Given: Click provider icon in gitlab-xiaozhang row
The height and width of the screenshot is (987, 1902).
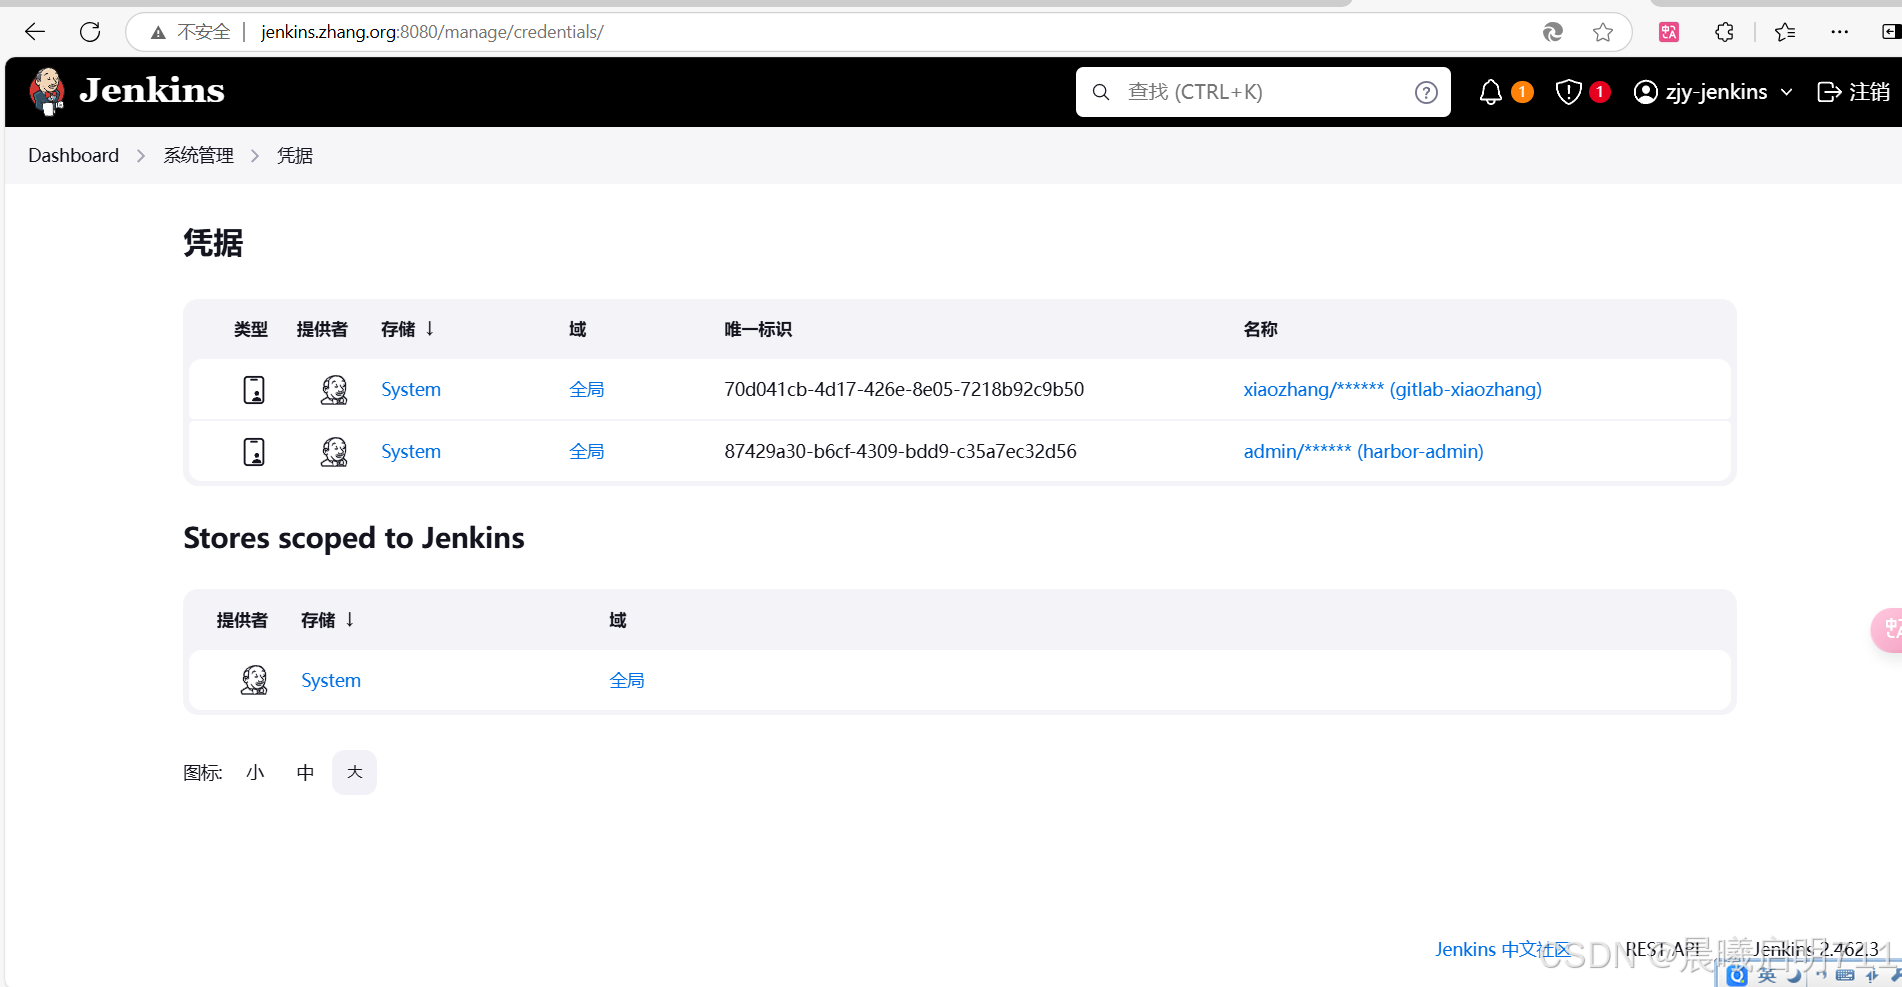Looking at the screenshot, I should (x=334, y=390).
